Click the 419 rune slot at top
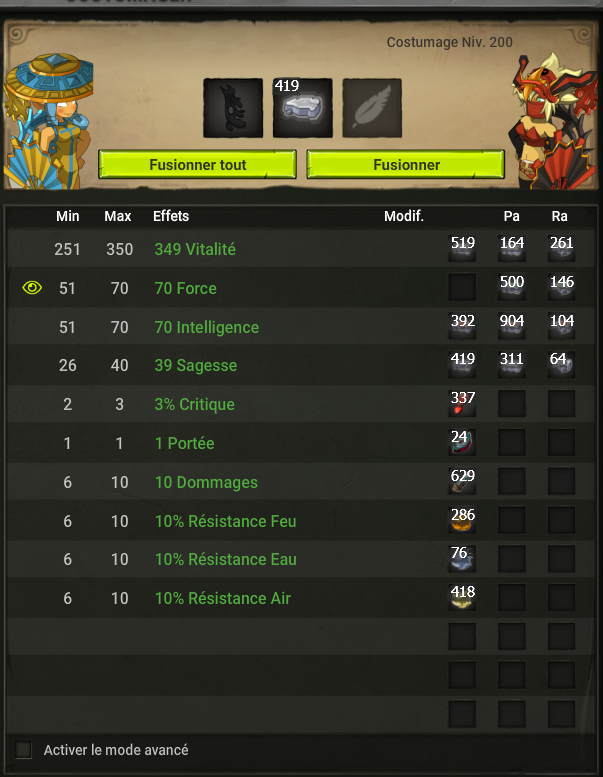603x777 pixels. click(303, 108)
